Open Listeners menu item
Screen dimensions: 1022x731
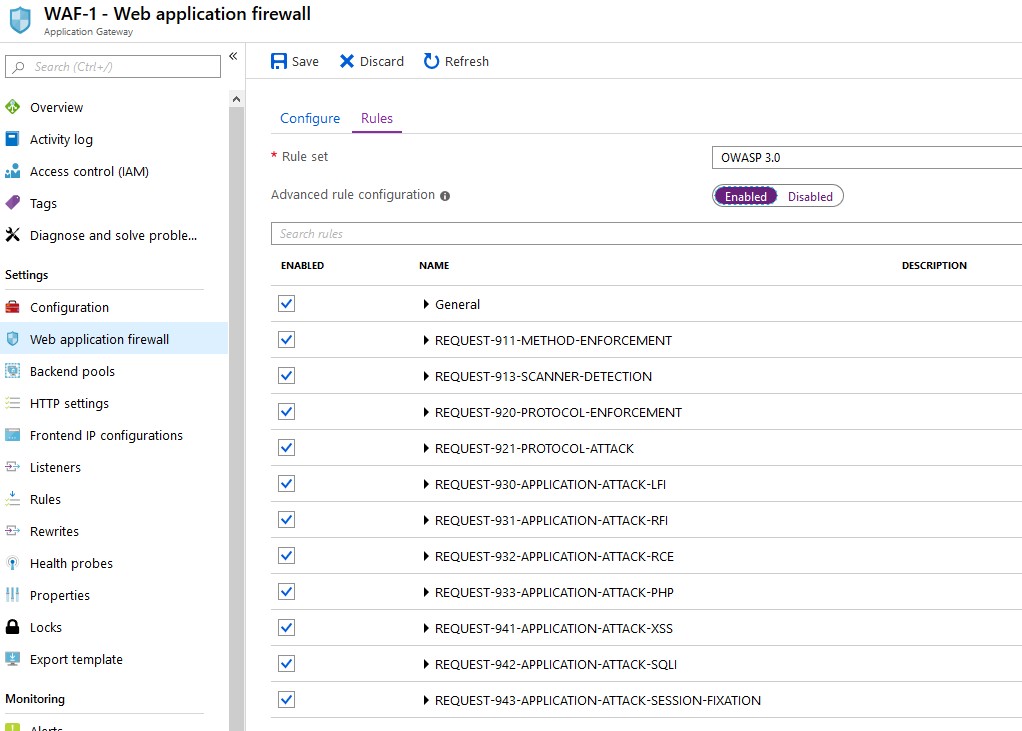55,467
